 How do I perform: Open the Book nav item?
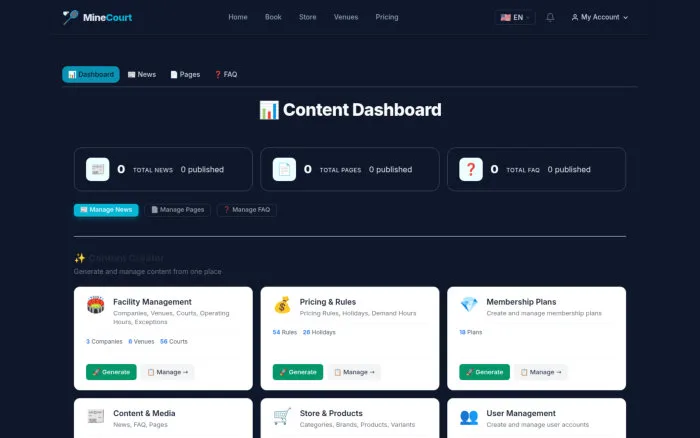tap(273, 17)
